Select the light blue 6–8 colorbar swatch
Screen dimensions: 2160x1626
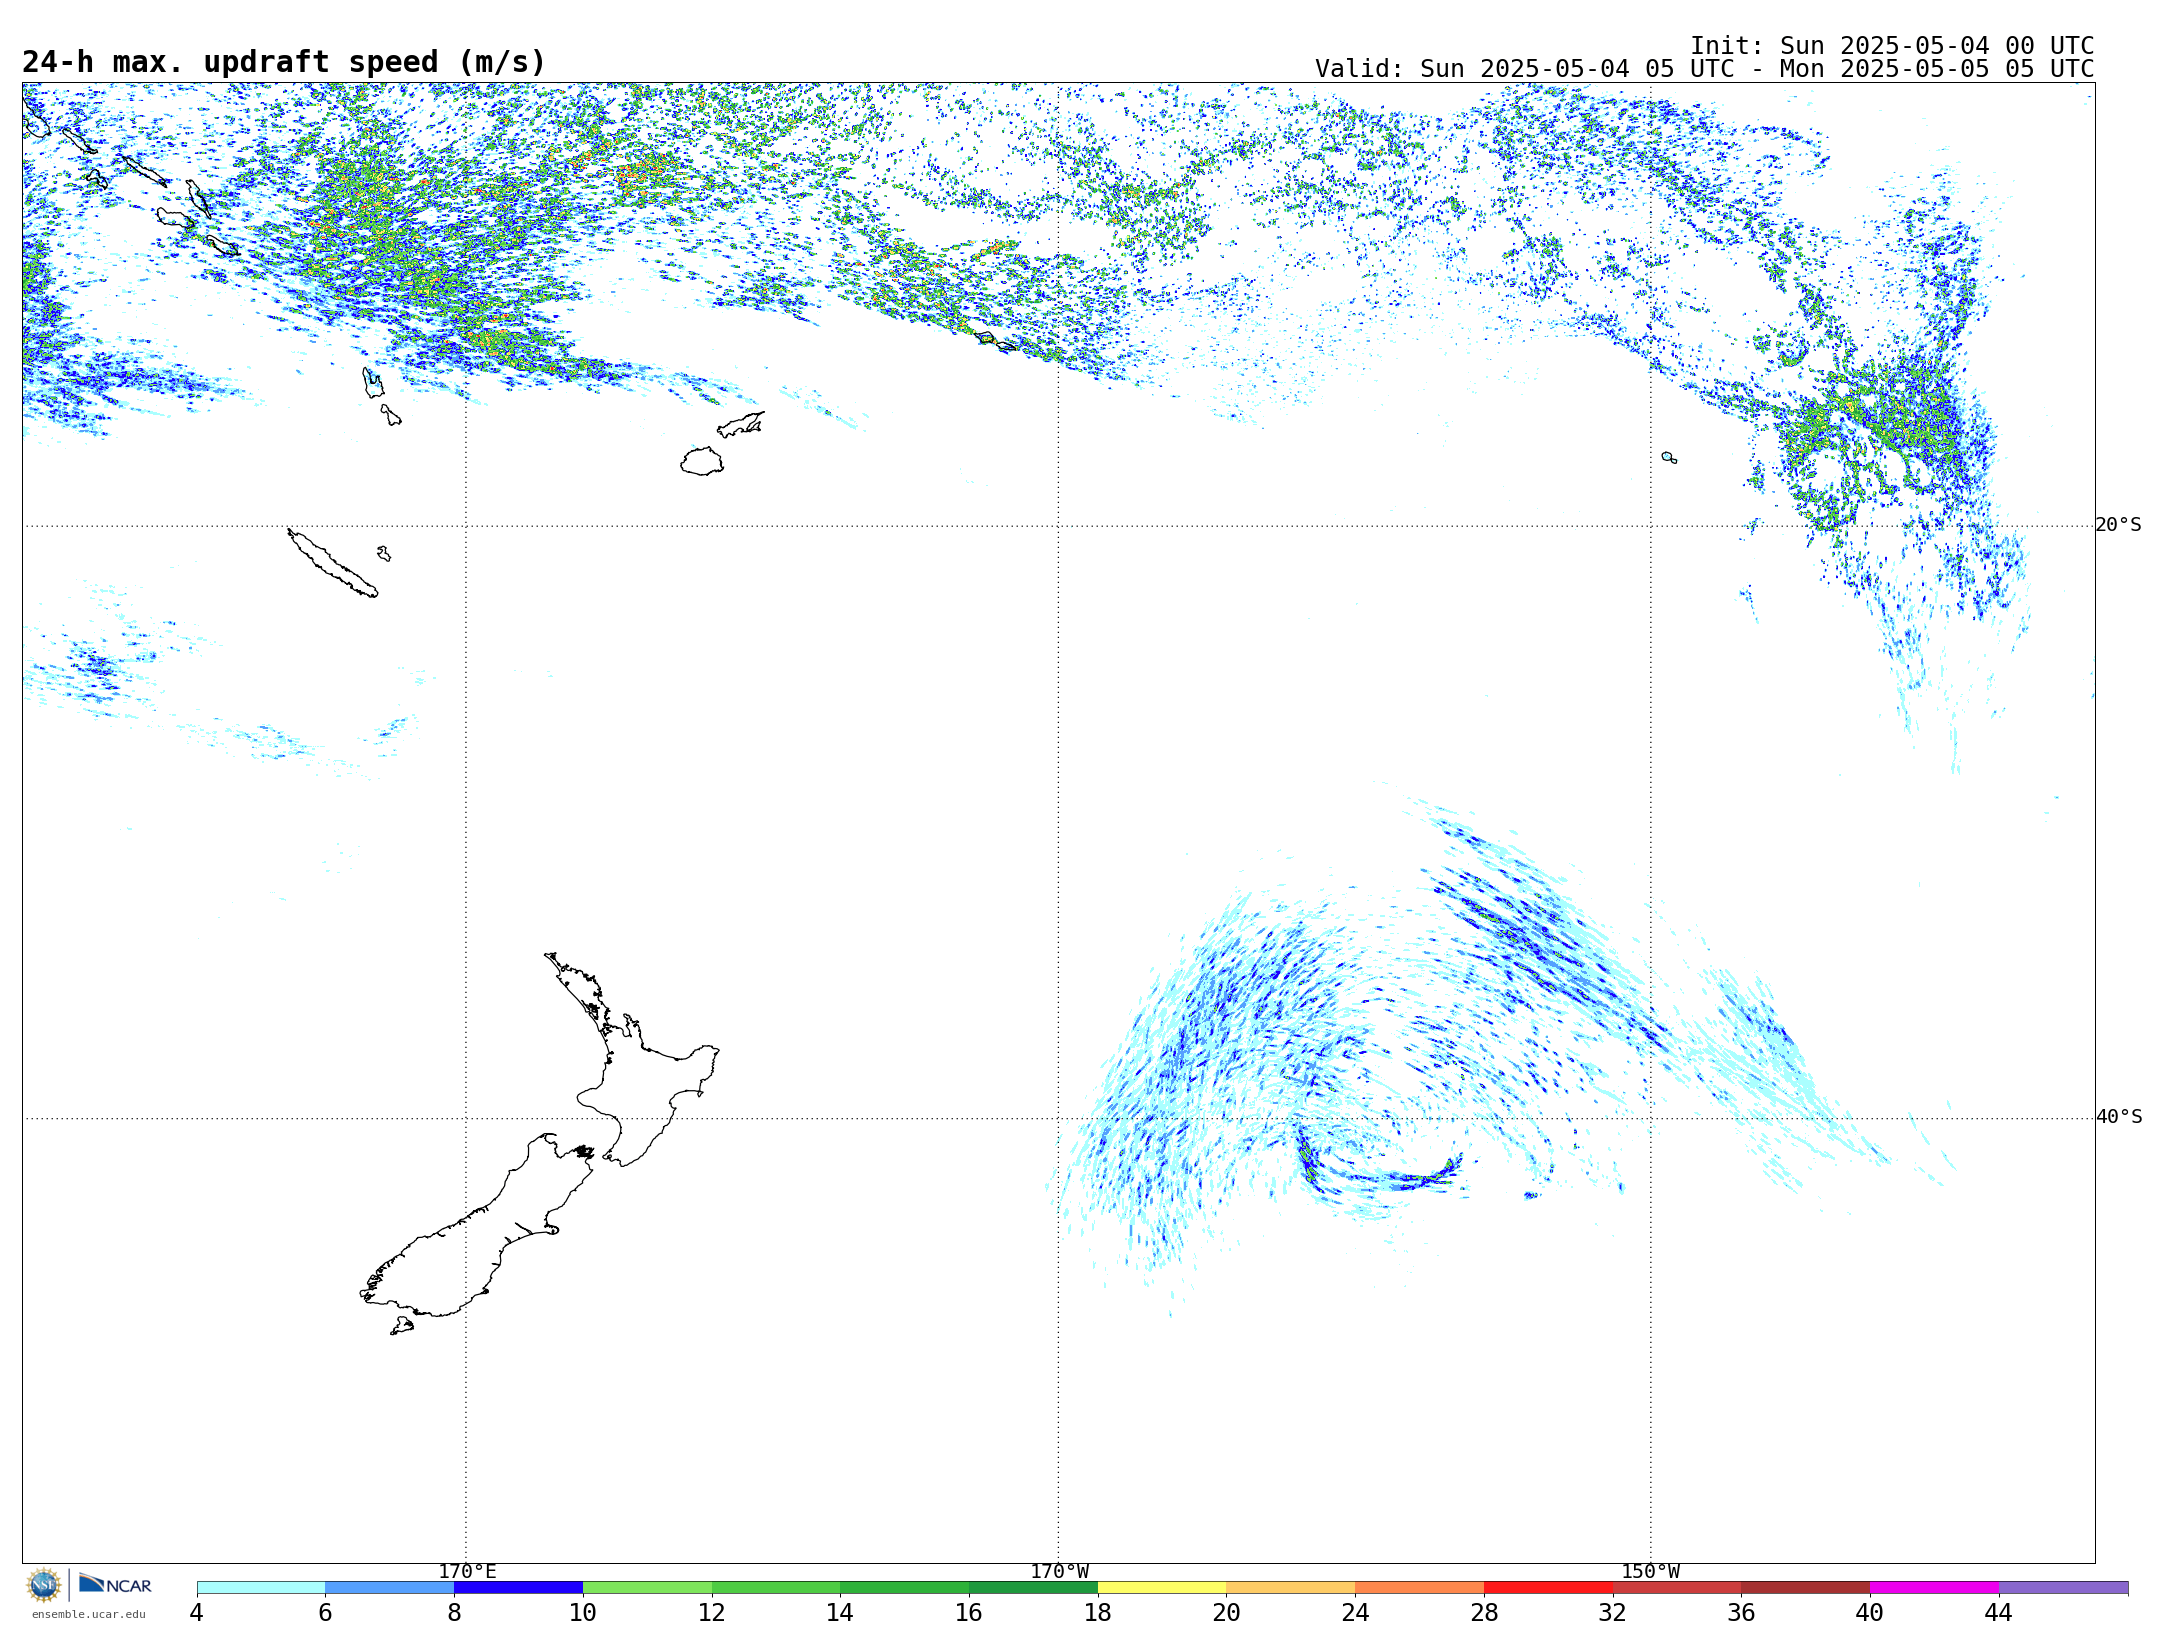click(390, 1588)
